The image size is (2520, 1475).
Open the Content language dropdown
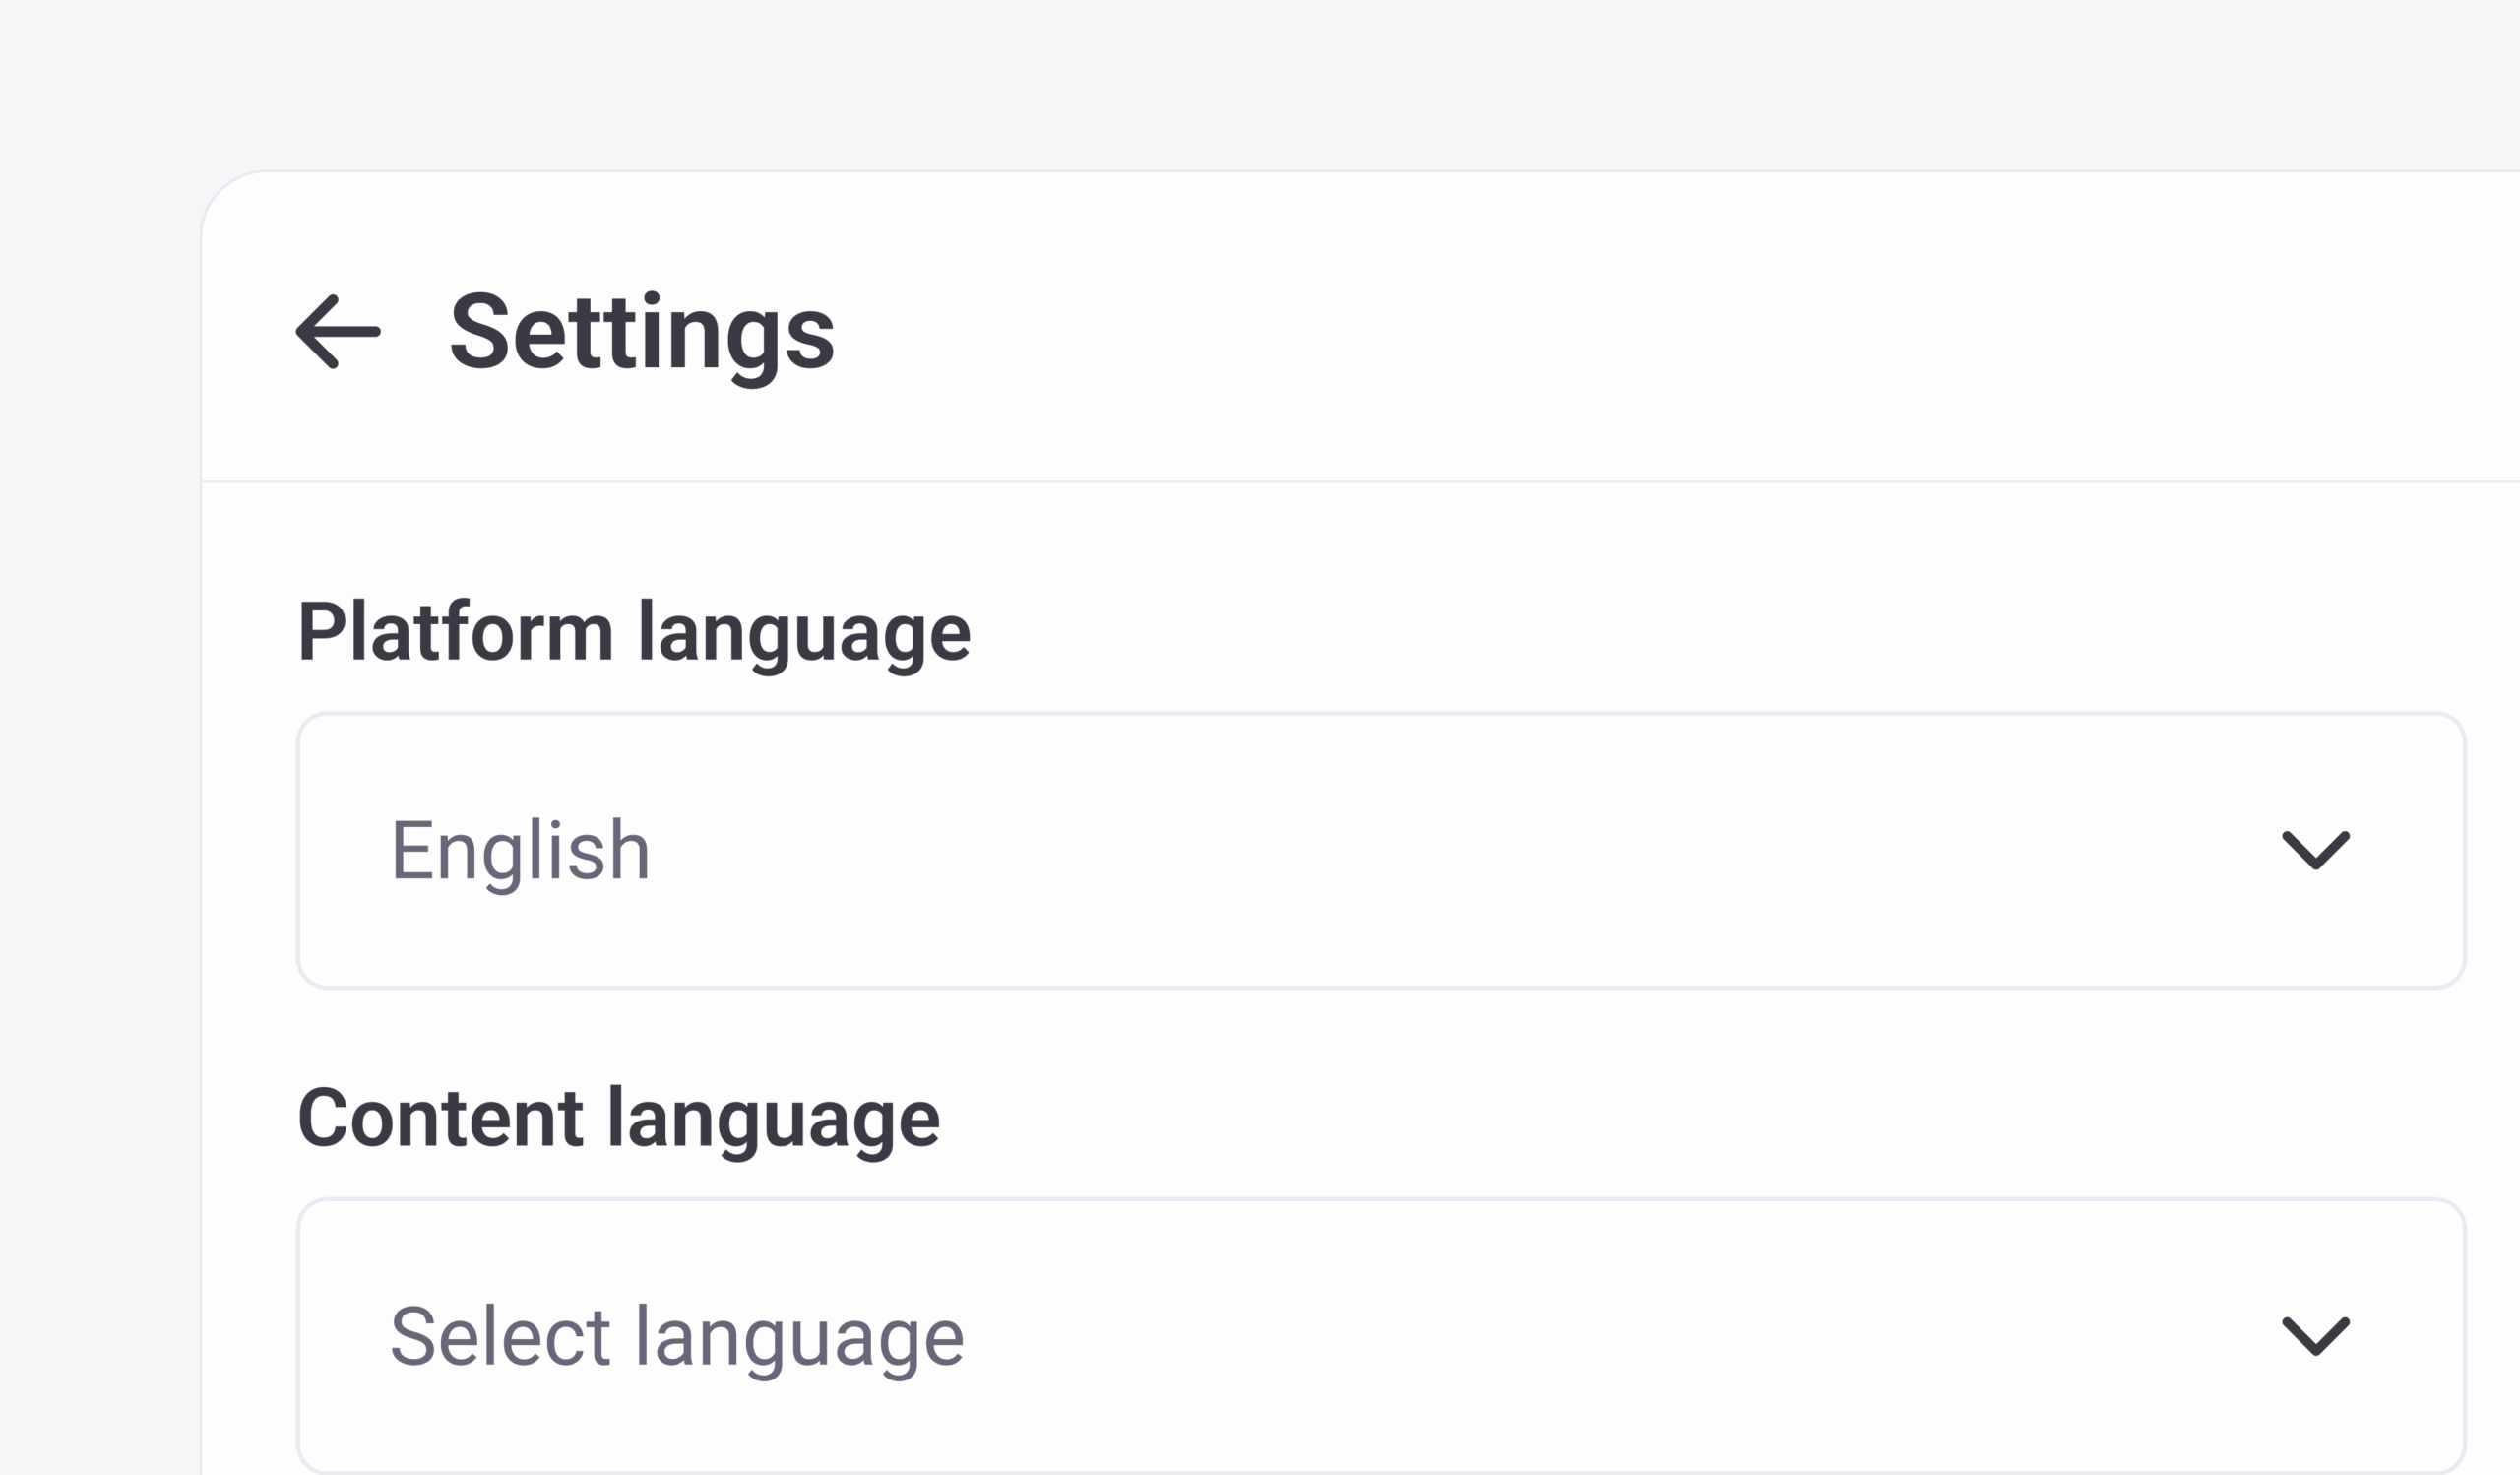pyautogui.click(x=1380, y=1336)
